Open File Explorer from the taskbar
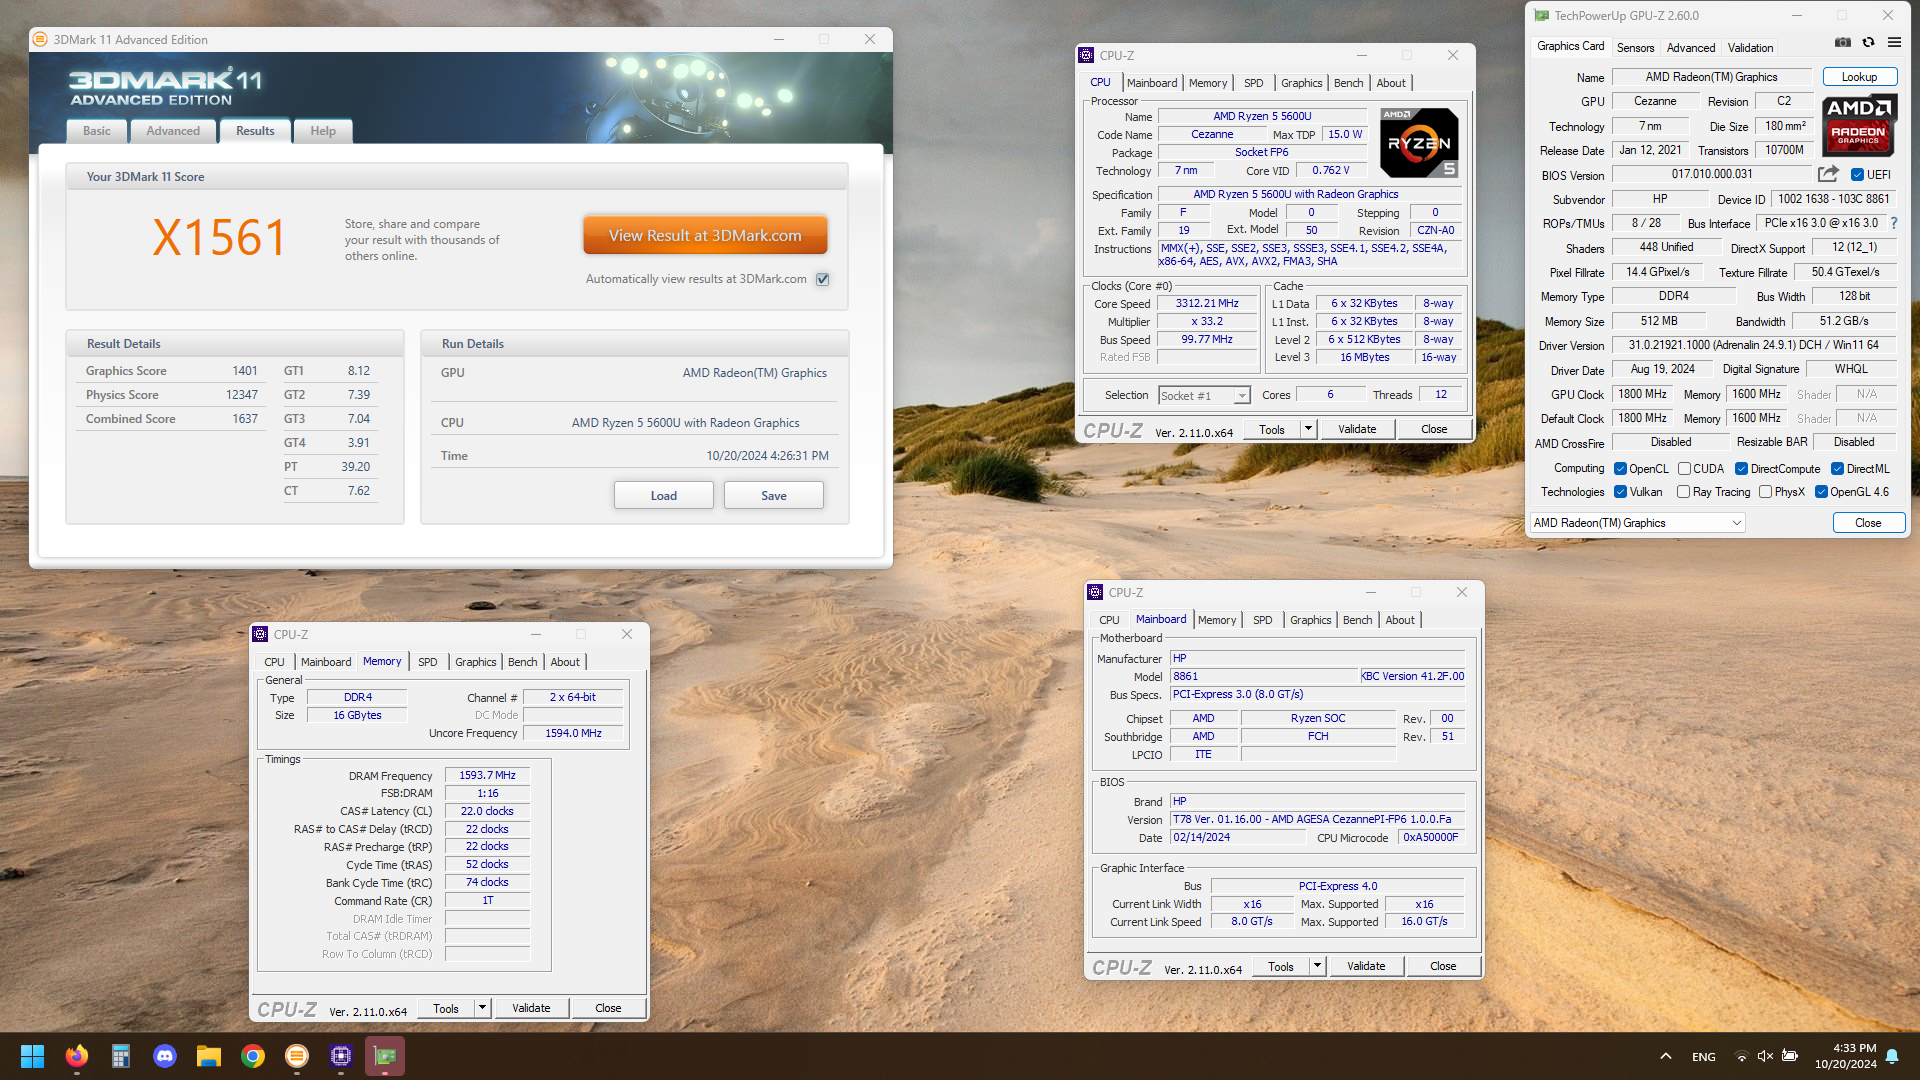 pyautogui.click(x=208, y=1056)
